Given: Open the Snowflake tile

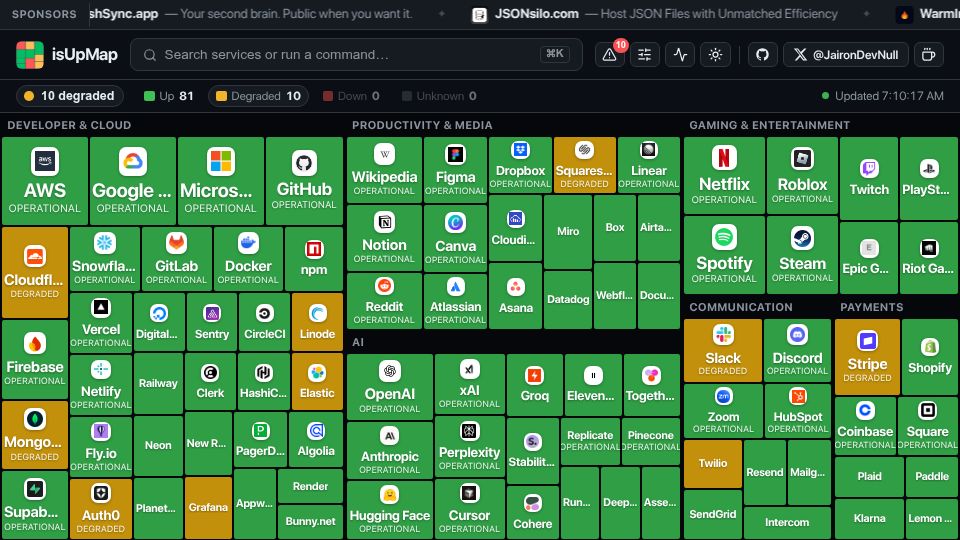Looking at the screenshot, I should (105, 259).
